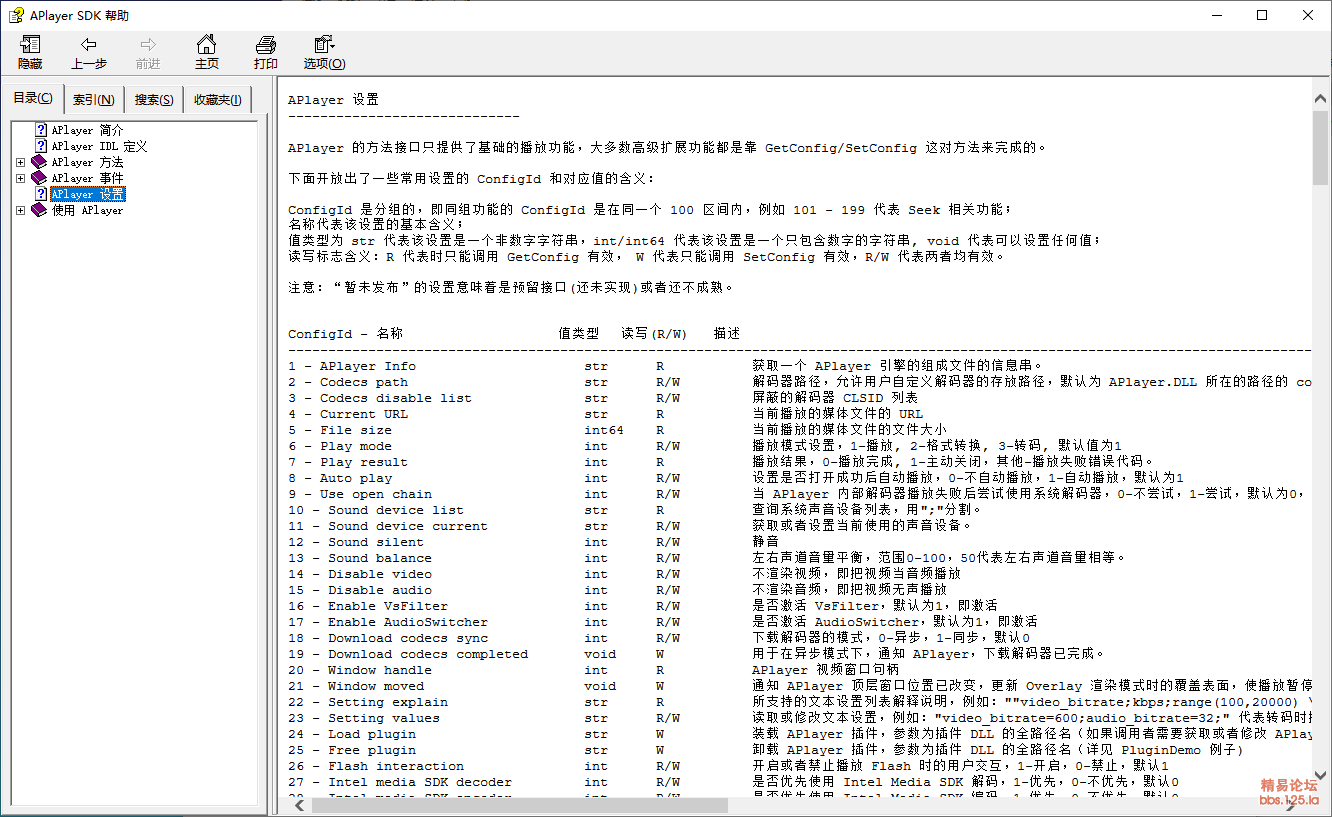Select 使用 APlayer in the tree

88,210
